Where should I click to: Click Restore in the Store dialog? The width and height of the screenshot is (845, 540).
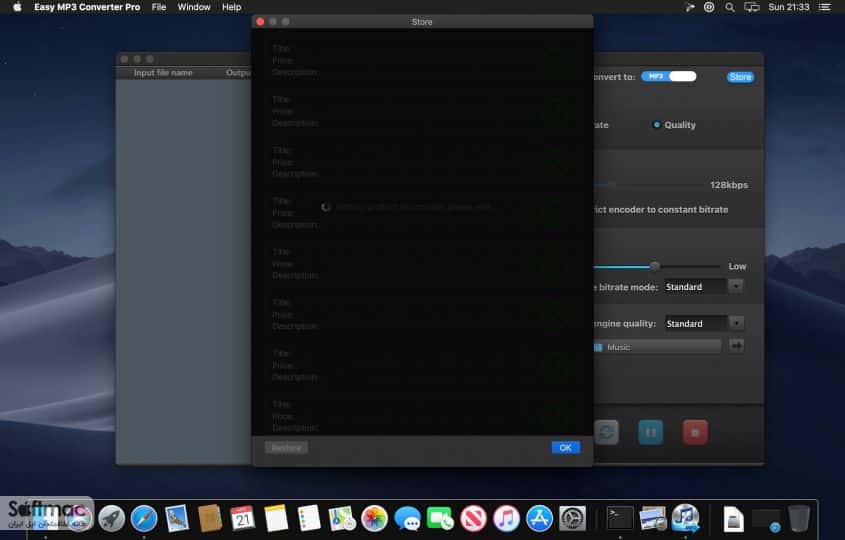point(286,447)
